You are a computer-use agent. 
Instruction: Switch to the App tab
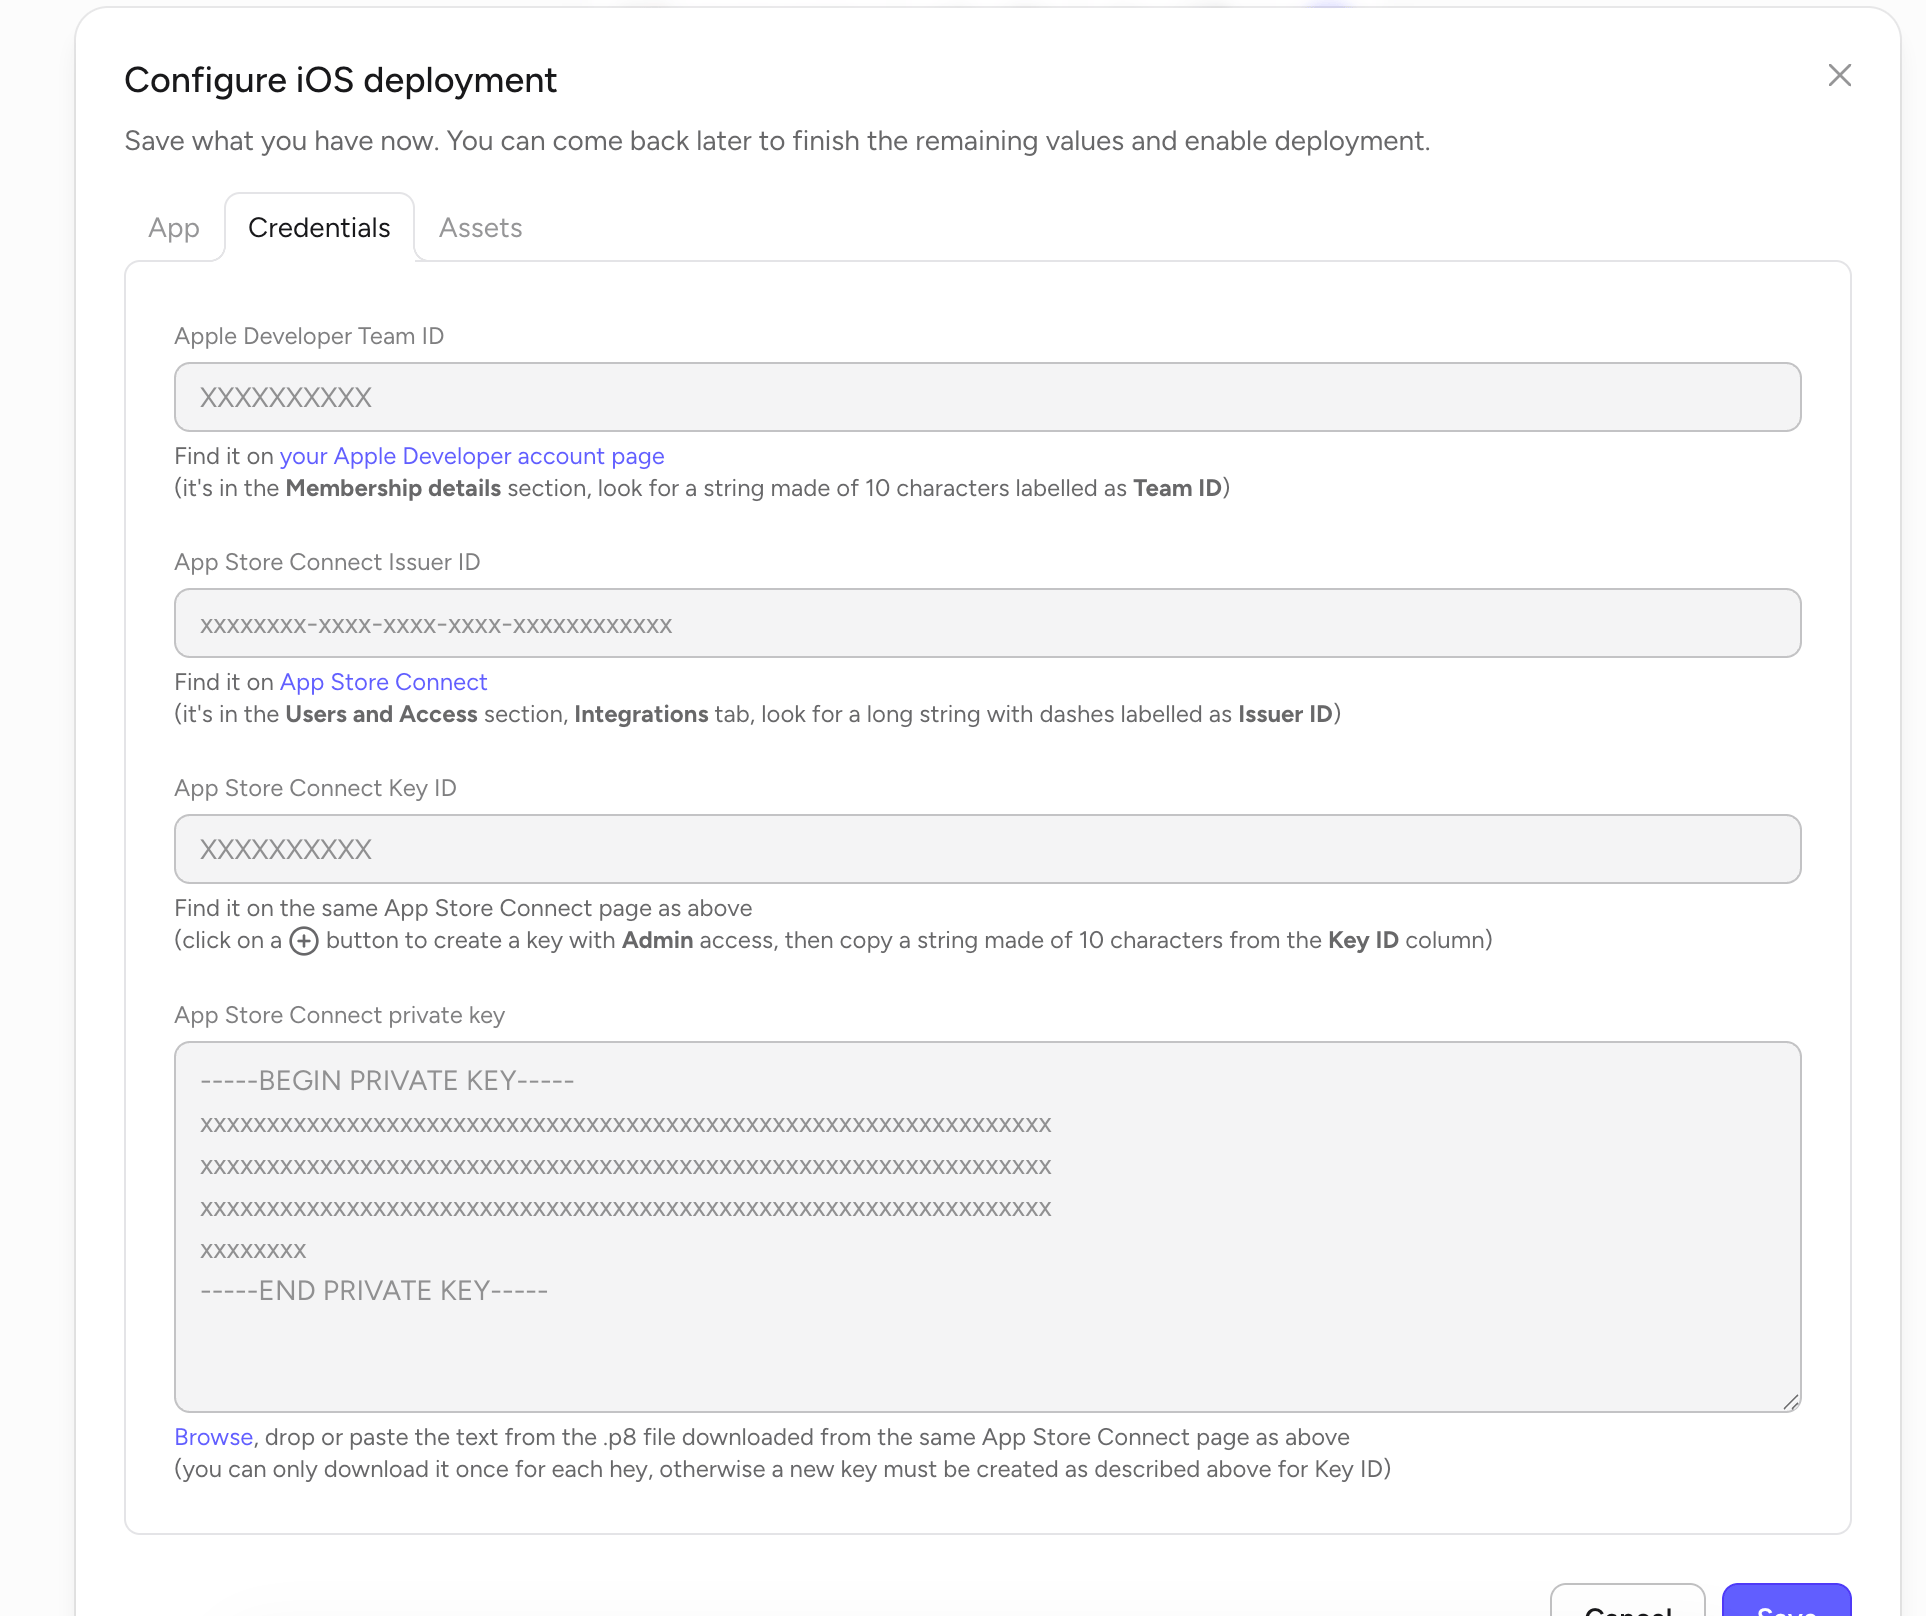(x=174, y=228)
